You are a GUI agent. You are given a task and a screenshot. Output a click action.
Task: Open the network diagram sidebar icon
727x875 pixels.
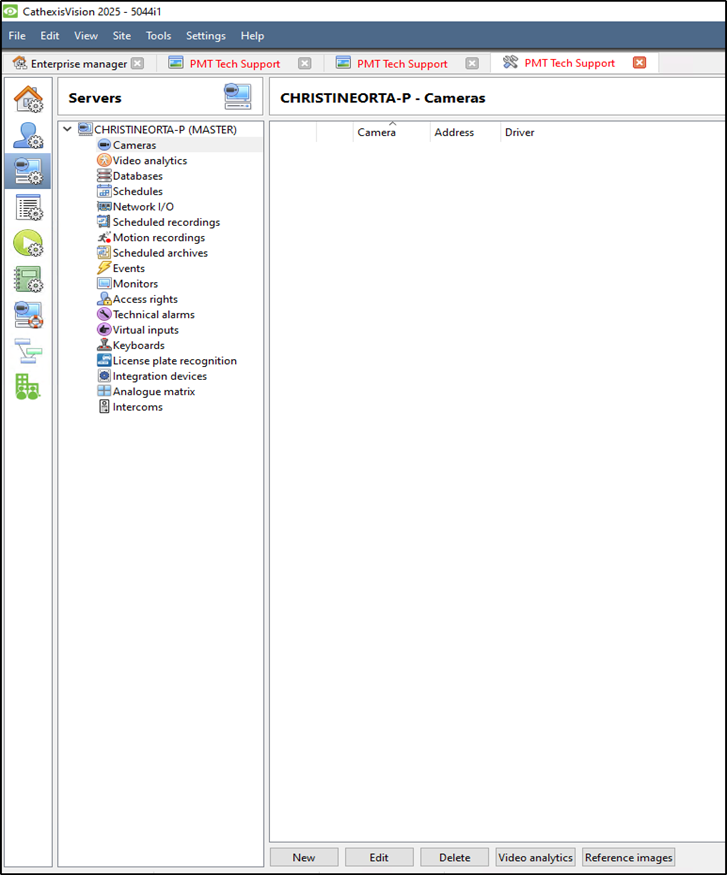click(x=28, y=350)
